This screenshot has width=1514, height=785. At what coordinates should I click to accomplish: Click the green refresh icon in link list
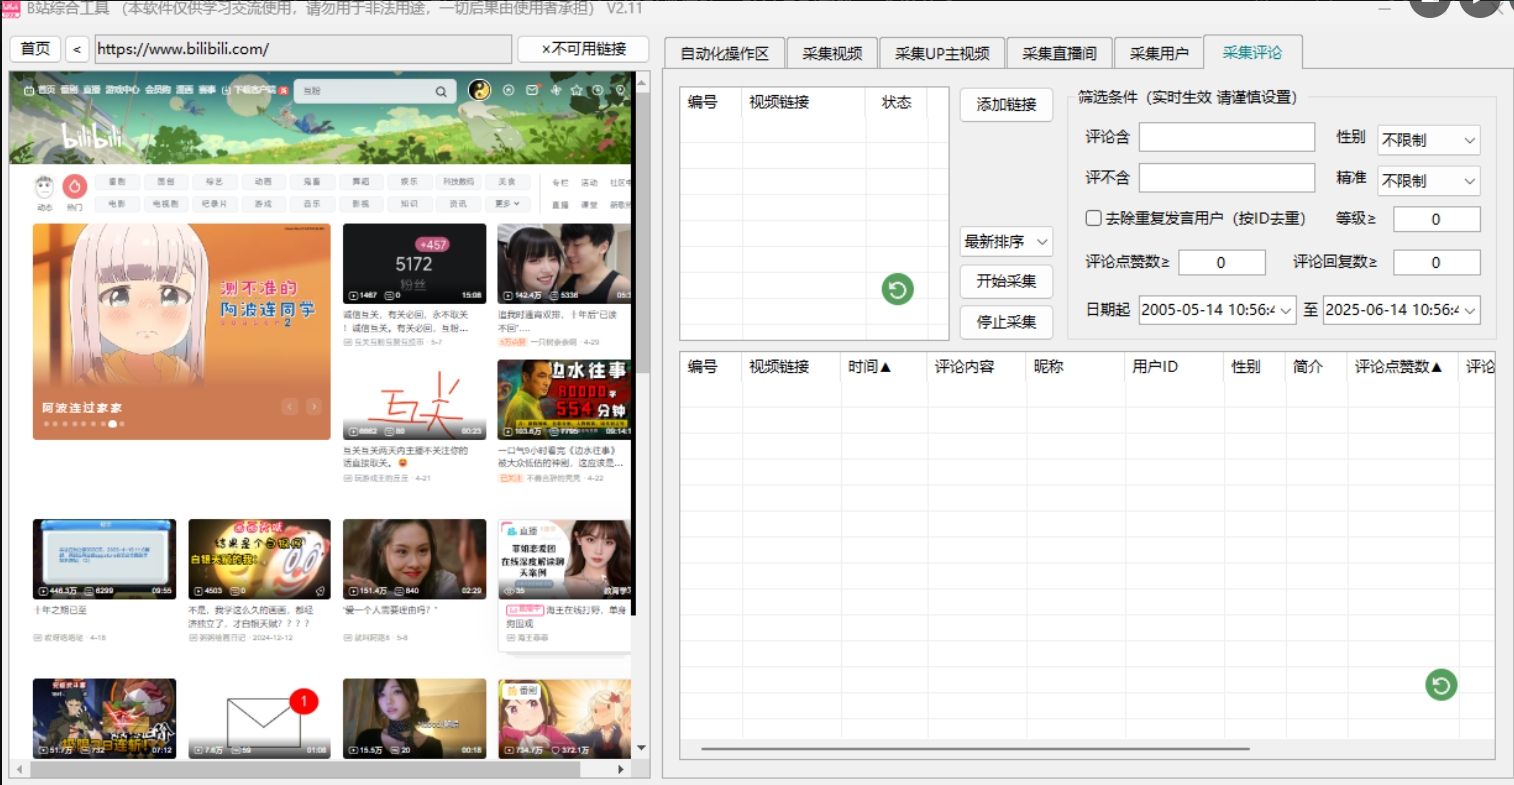[897, 290]
